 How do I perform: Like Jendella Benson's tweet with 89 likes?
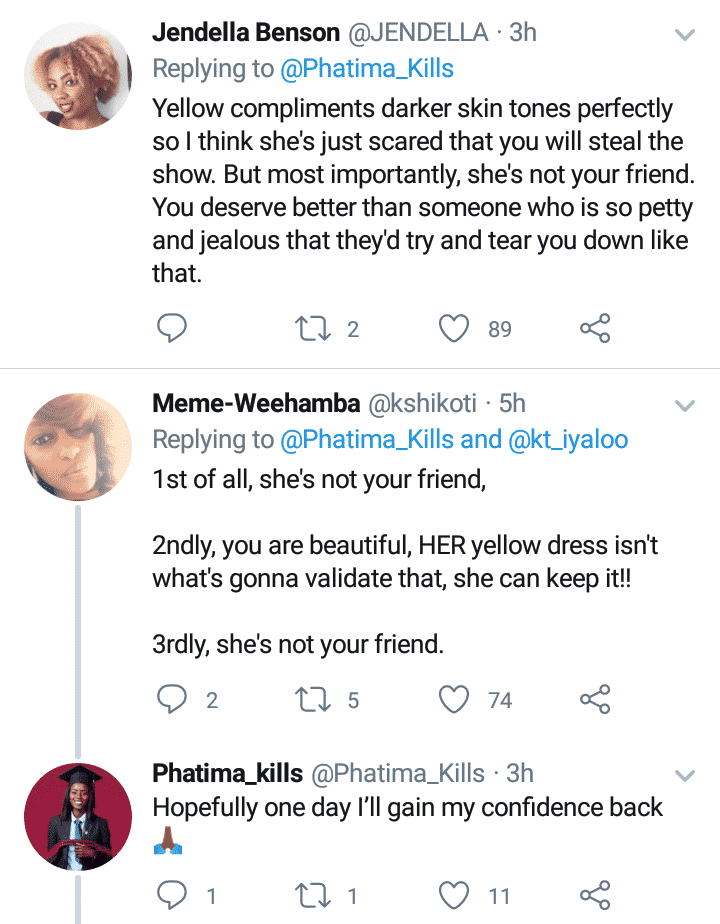(456, 328)
